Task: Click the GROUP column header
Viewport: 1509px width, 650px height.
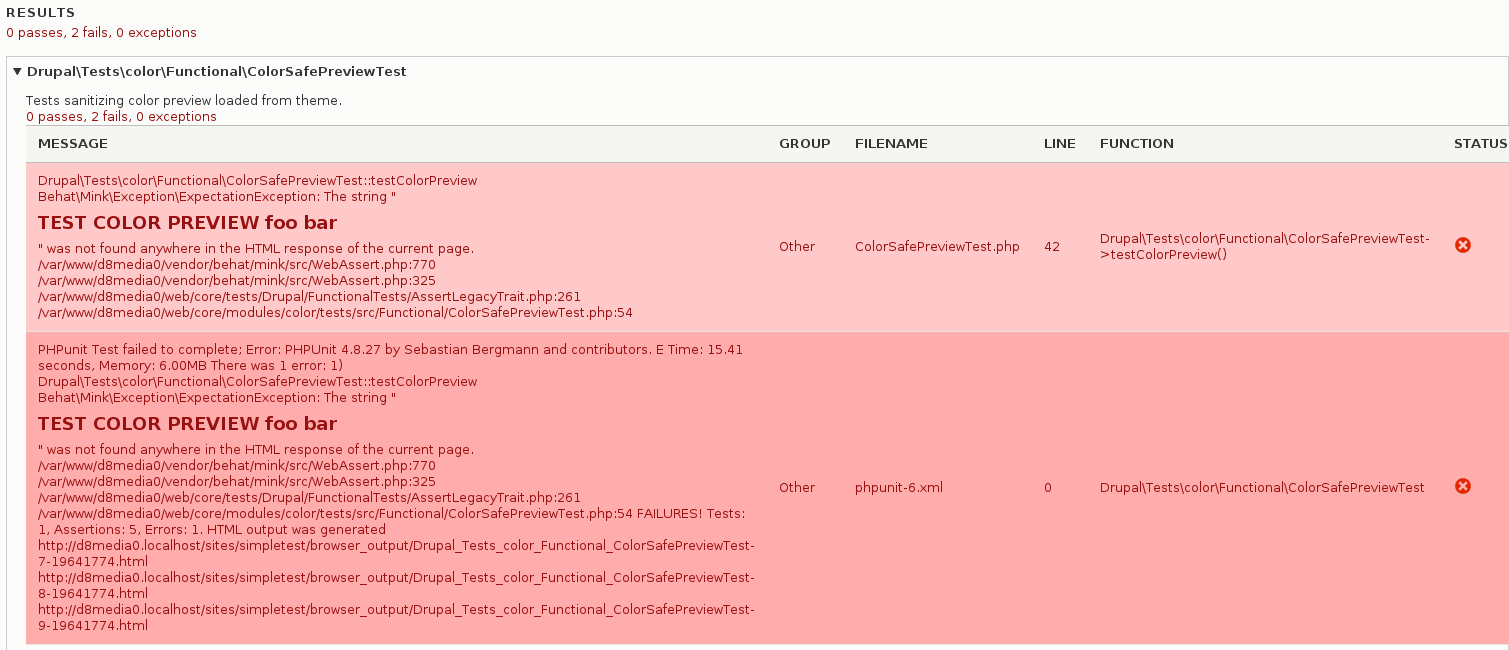Action: [x=804, y=144]
